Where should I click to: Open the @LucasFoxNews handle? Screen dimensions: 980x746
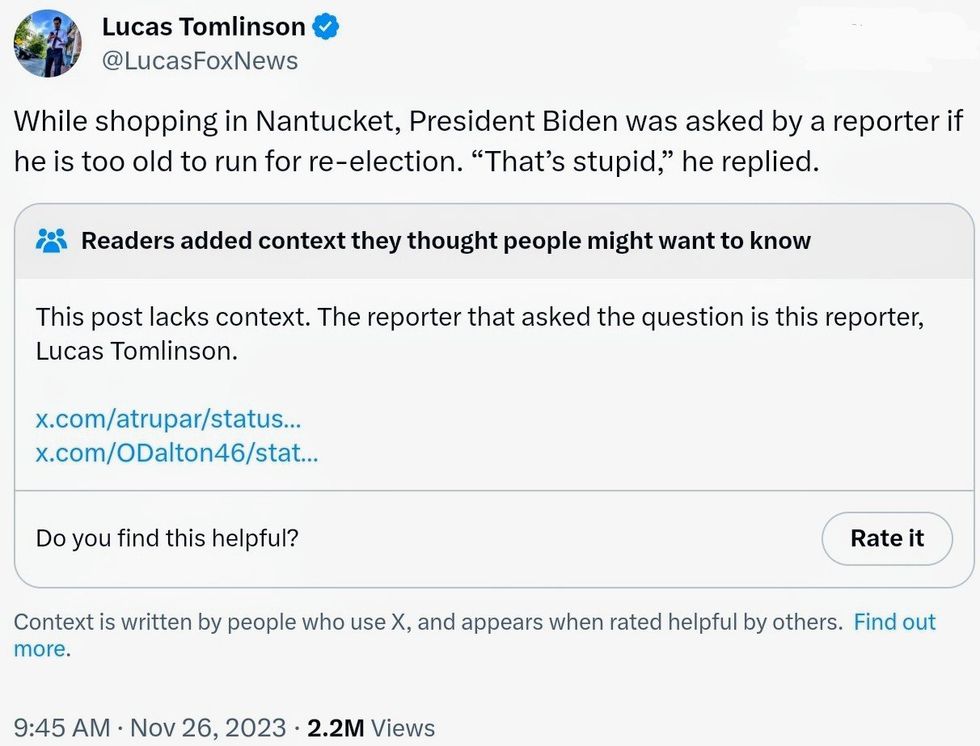click(200, 61)
